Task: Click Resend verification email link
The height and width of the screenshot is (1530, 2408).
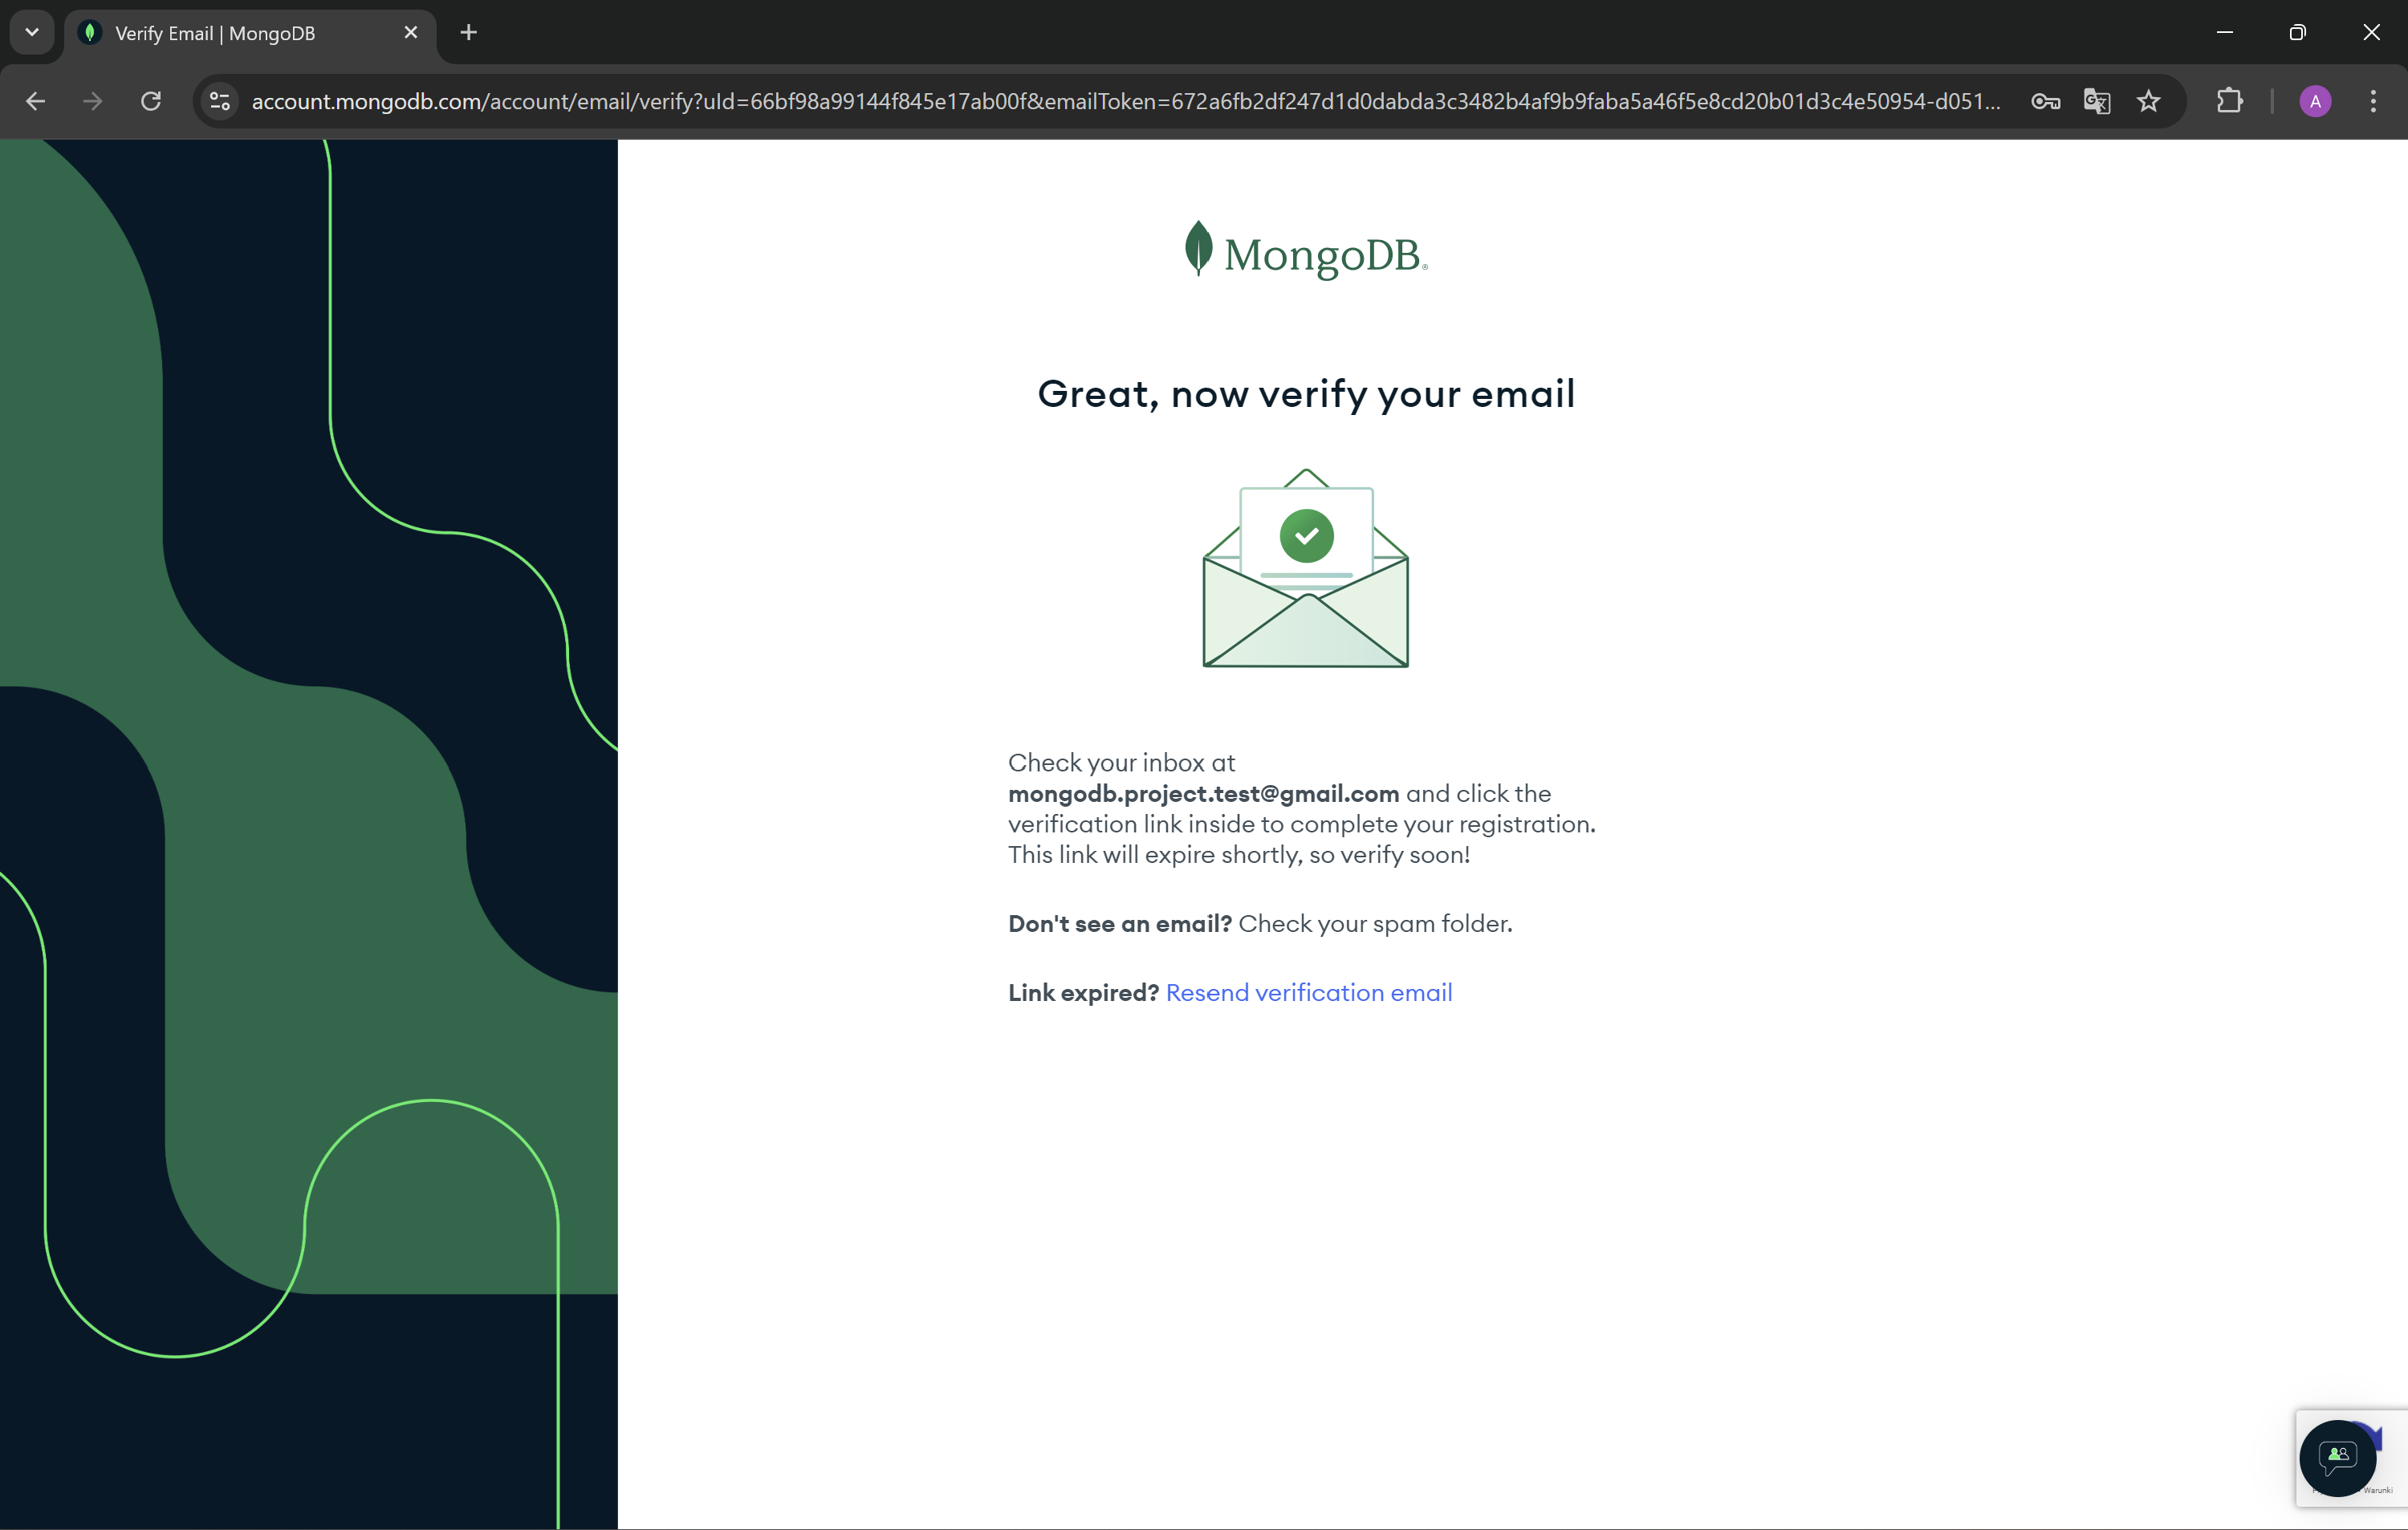Action: coord(1308,992)
